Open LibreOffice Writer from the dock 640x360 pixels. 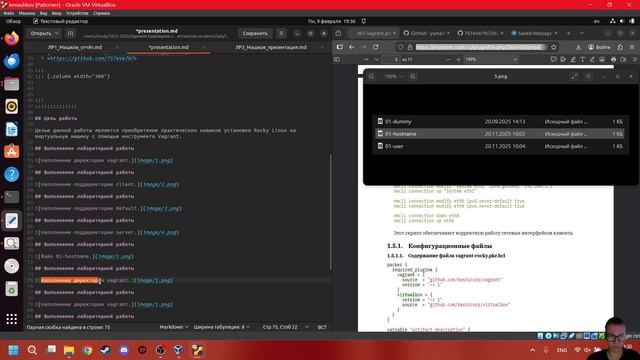click(x=11, y=129)
